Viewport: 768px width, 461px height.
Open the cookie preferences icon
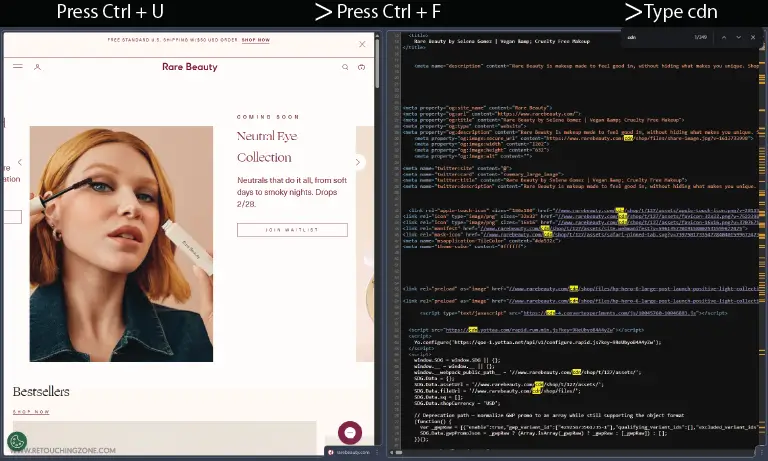[17, 441]
